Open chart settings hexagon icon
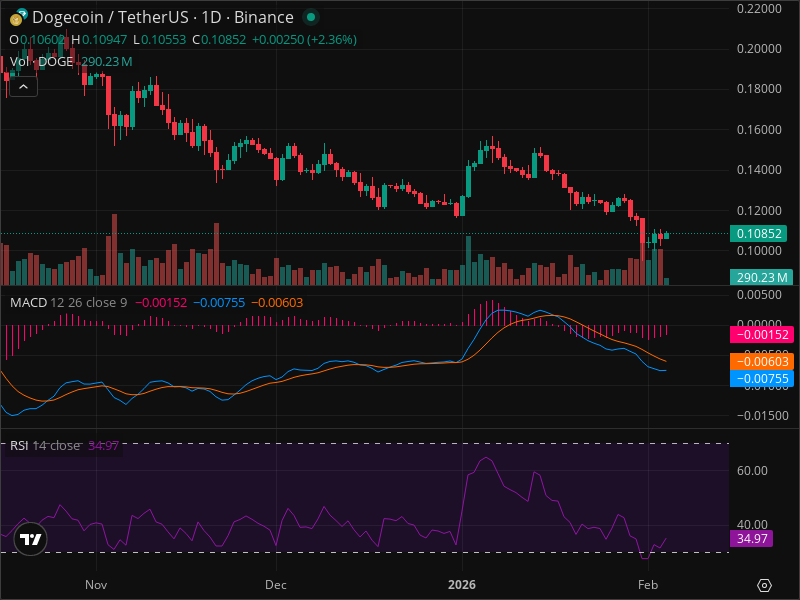 tap(764, 585)
